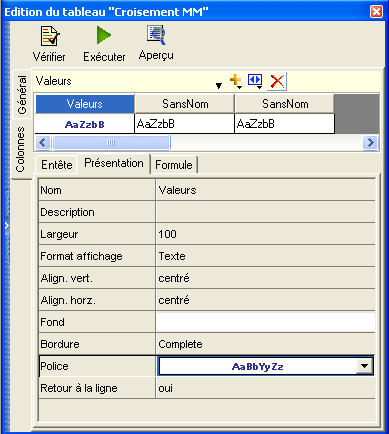The height and width of the screenshot is (434, 389).
Task: Click the small arrow on the left edge
Action: point(6,226)
